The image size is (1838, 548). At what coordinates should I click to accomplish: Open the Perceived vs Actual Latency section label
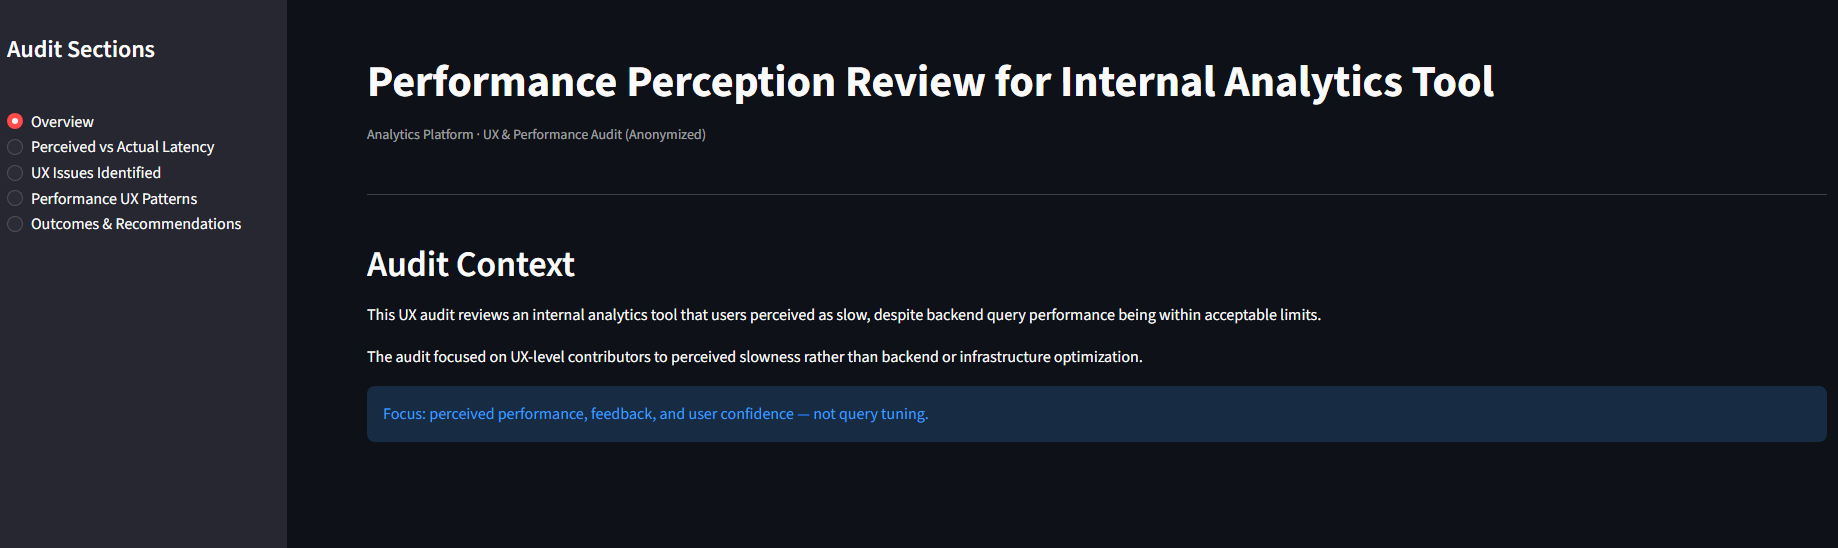pyautogui.click(x=122, y=147)
